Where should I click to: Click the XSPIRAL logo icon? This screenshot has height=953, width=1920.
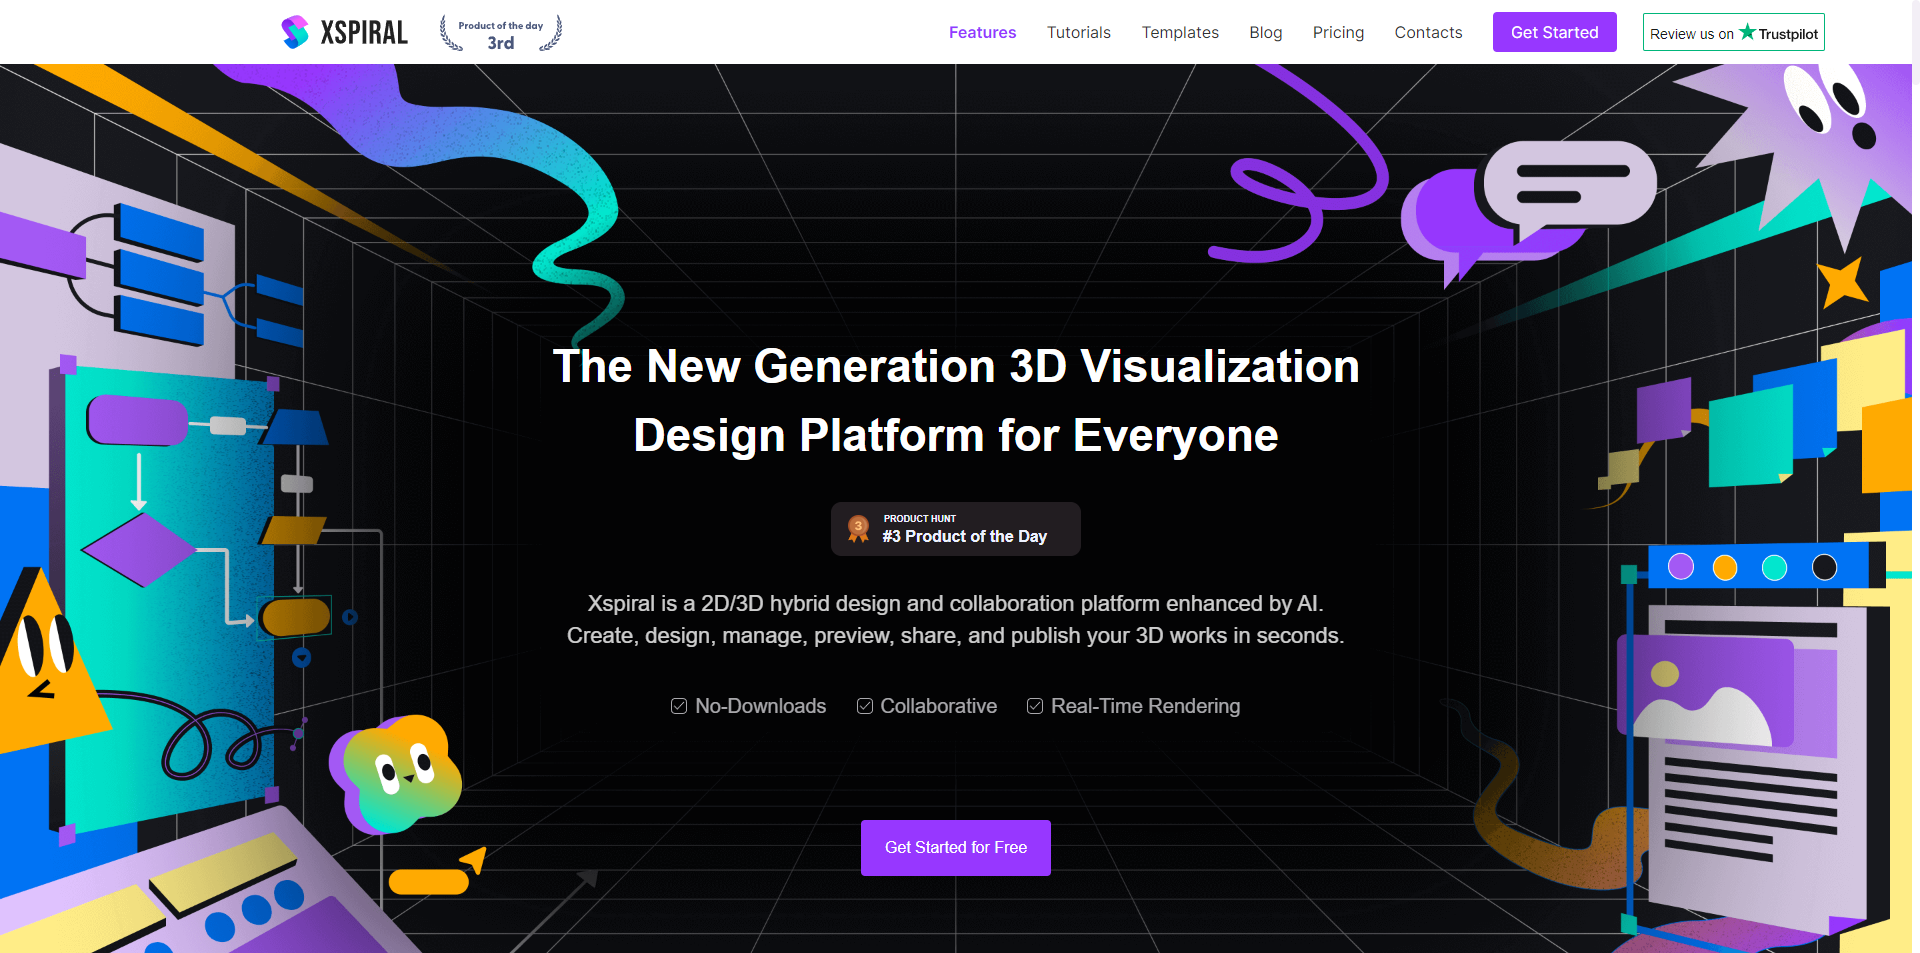[x=295, y=32]
